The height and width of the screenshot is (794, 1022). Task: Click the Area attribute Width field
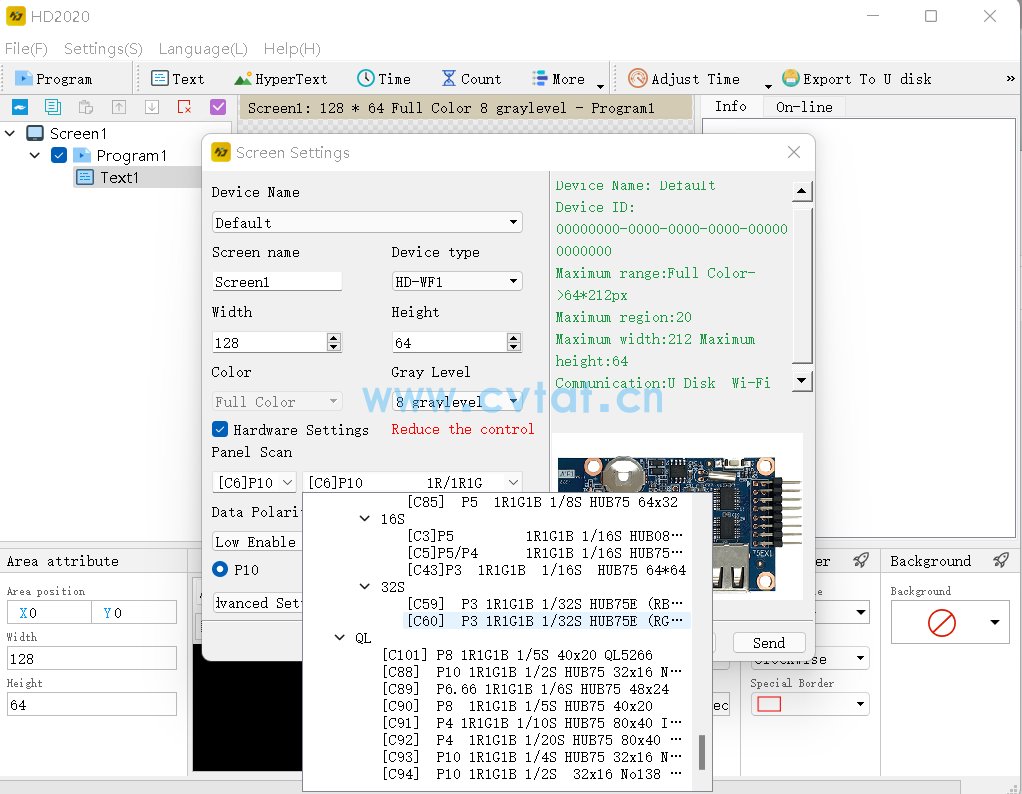click(91, 658)
